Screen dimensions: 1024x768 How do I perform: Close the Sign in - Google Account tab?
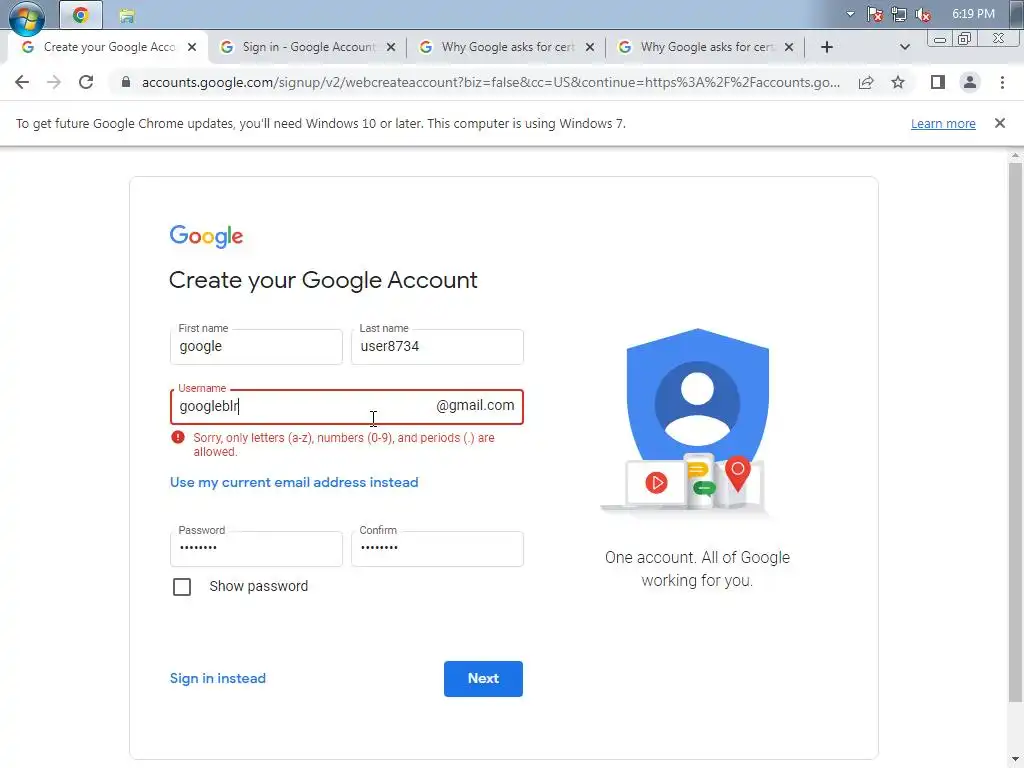(x=391, y=47)
